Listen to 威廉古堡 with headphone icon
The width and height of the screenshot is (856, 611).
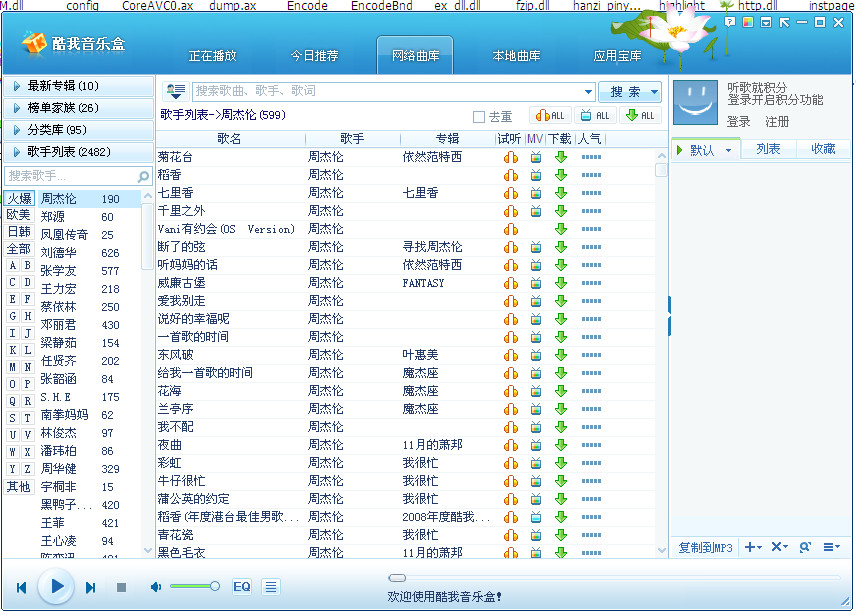(x=511, y=283)
